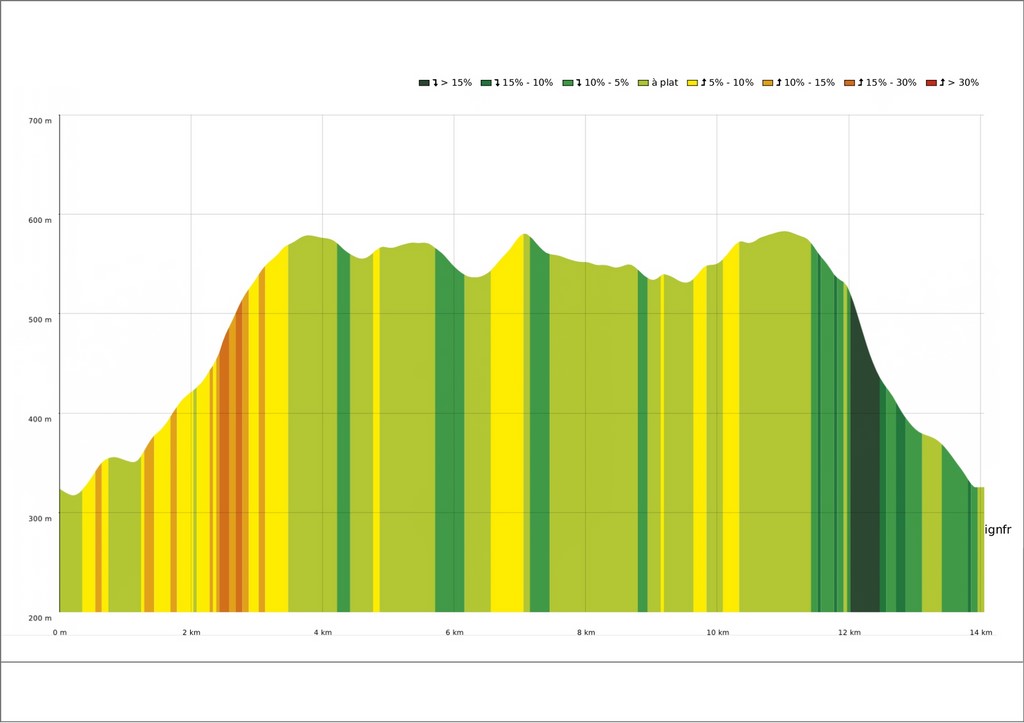Select the '4 km' distance axis label
This screenshot has width=1024, height=723.
[322, 632]
